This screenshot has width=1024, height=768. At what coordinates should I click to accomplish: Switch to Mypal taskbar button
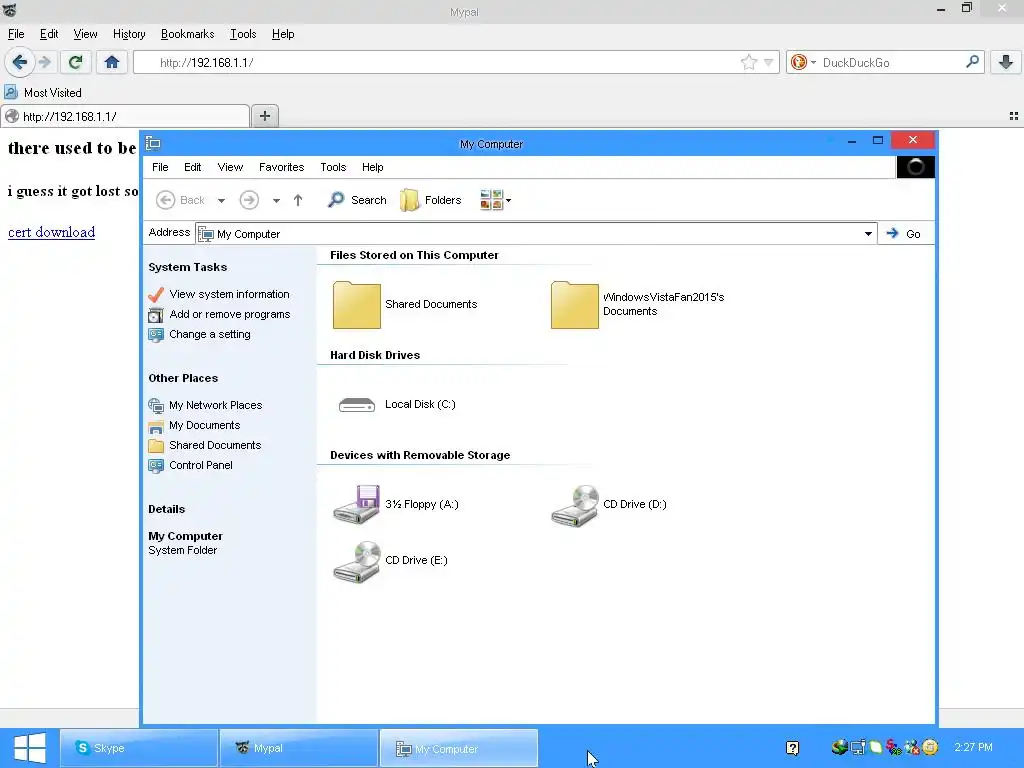[x=299, y=748]
